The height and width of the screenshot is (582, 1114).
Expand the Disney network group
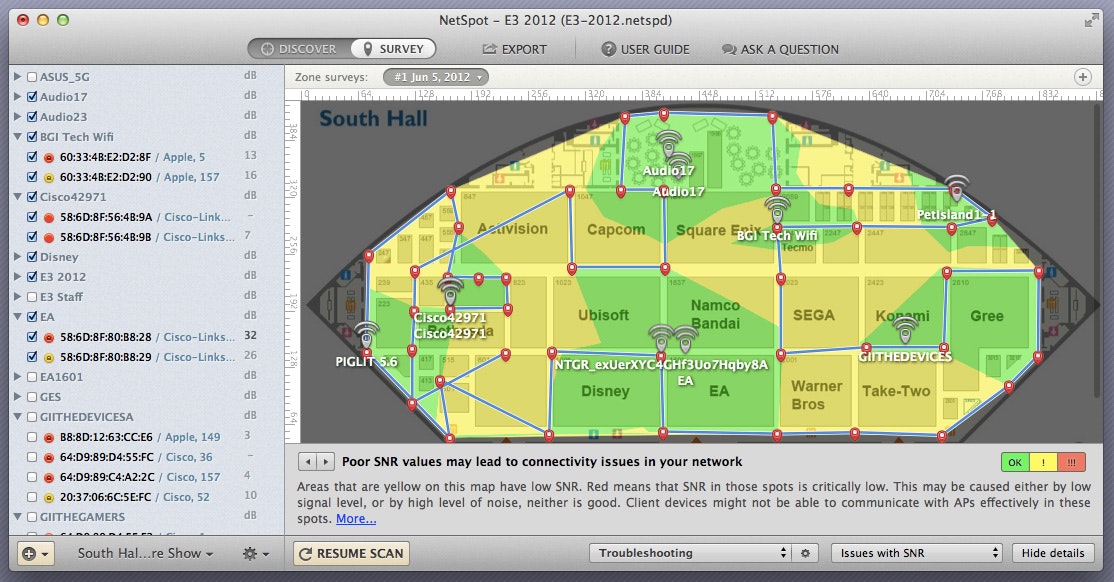coord(17,257)
